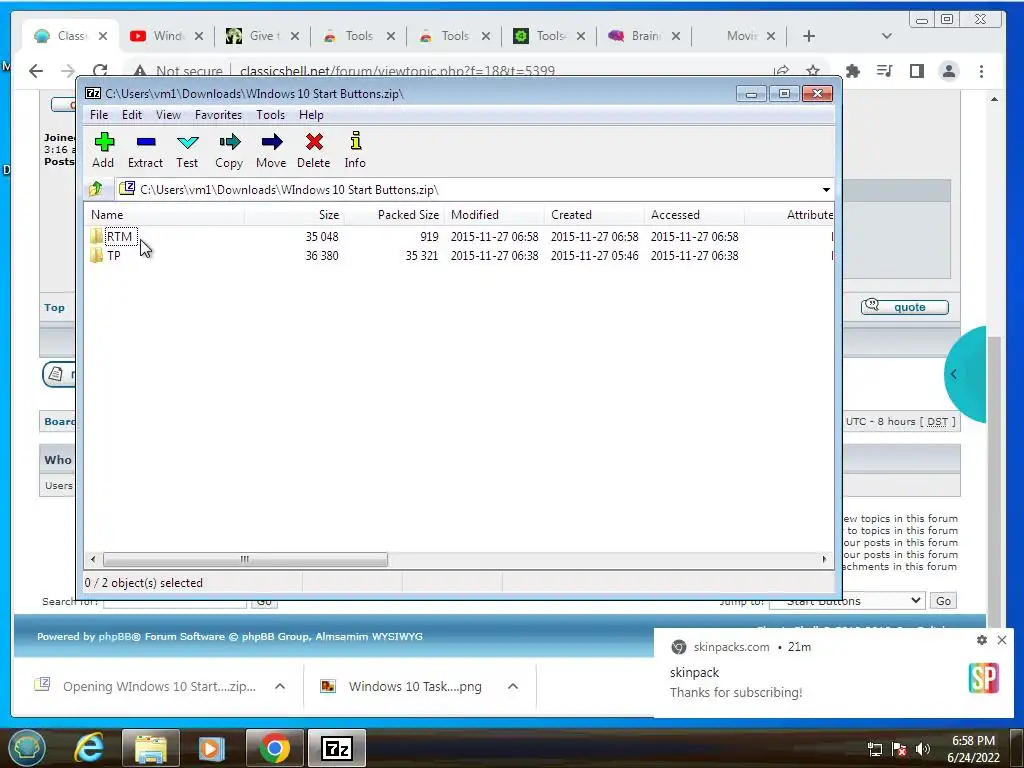
Task: Click the taskbar clock showing 6:58 PM
Action: pos(973,749)
